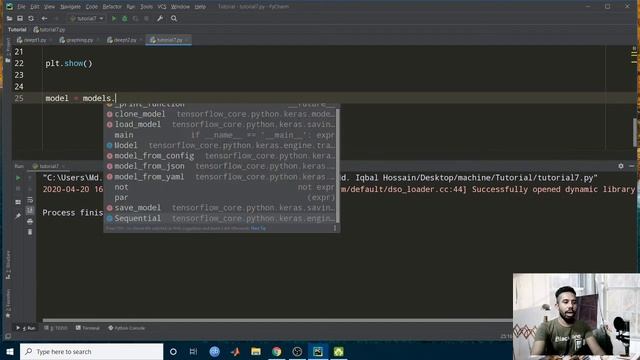Open the Run tool window button
The height and width of the screenshot is (360, 640).
tap(26, 328)
